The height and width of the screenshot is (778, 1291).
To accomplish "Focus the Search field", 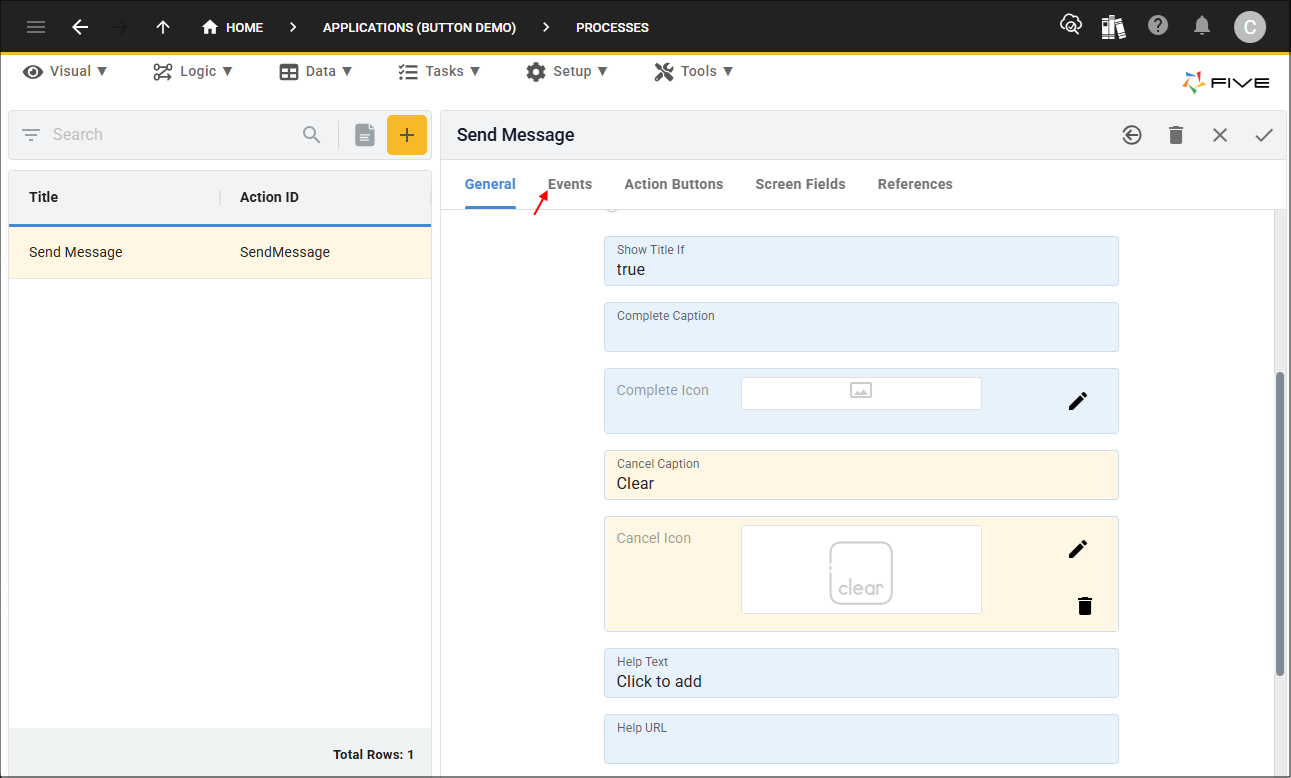I will (170, 134).
